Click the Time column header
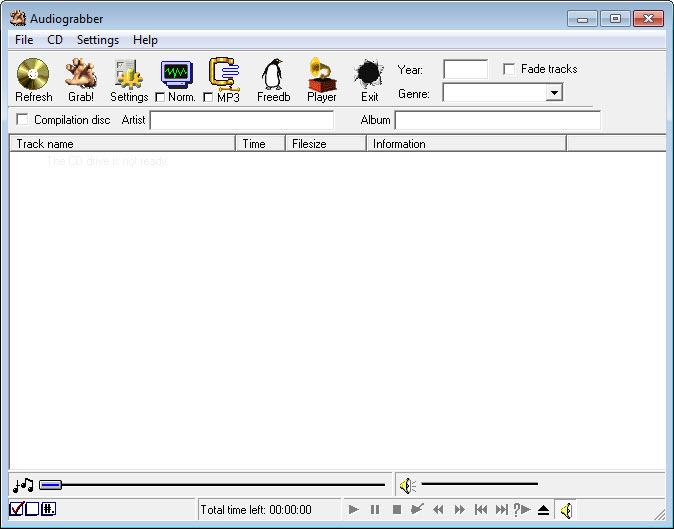This screenshot has width=674, height=529. pos(260,144)
